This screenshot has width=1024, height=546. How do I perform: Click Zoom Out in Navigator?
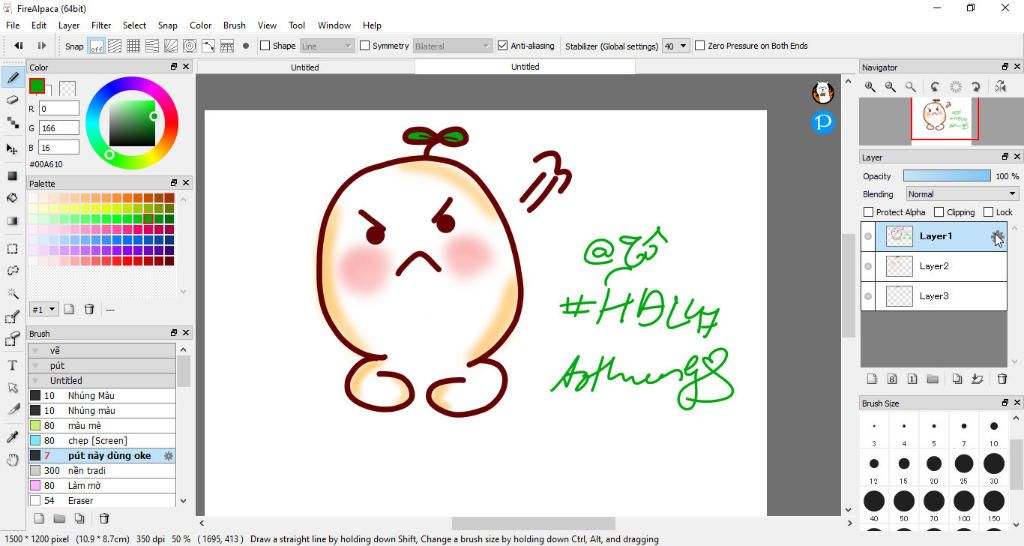[890, 87]
